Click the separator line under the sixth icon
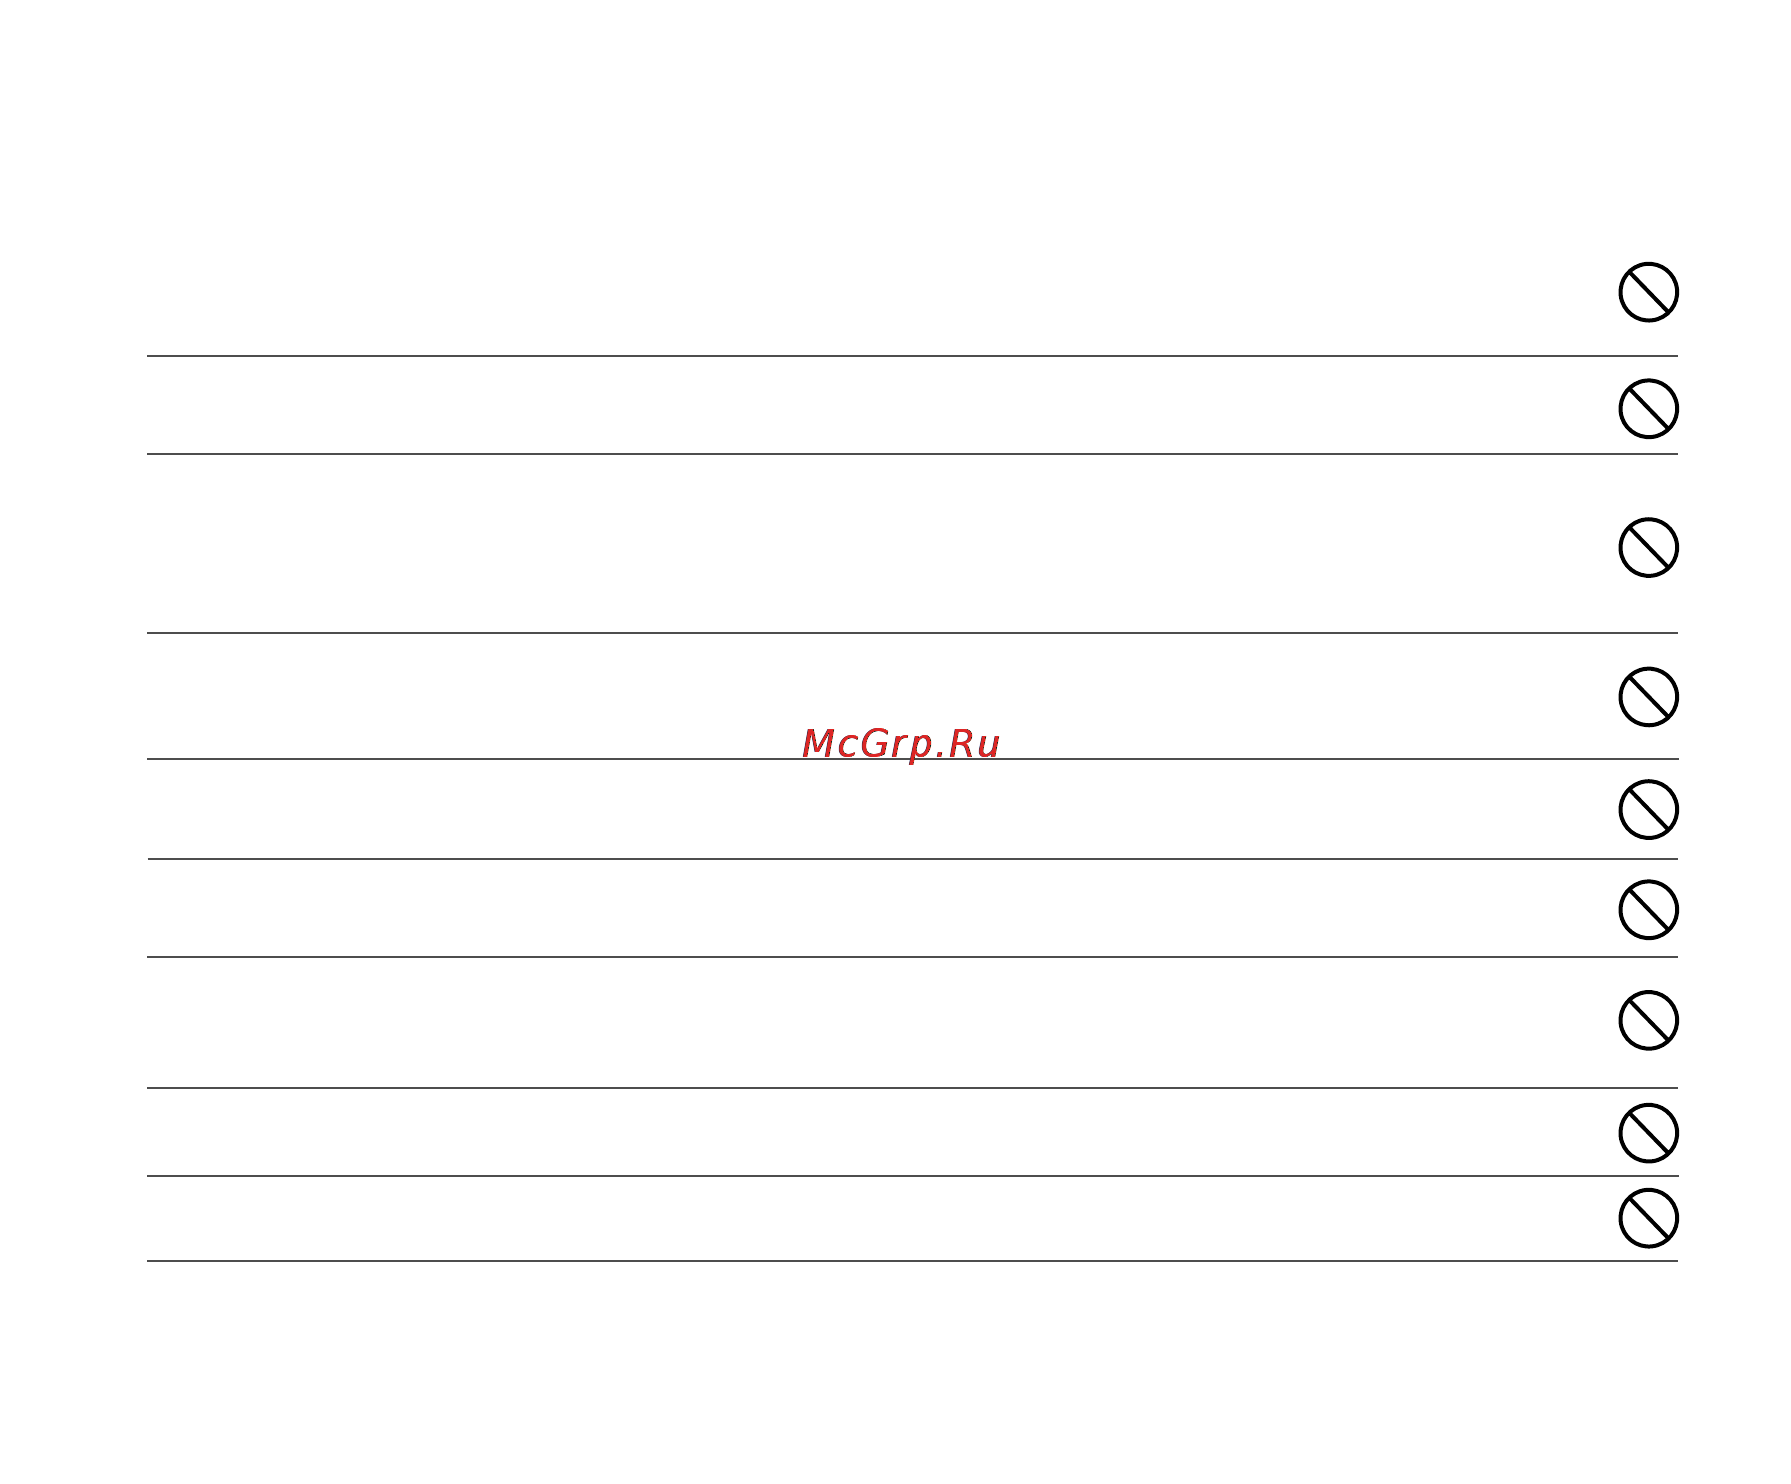 (x=912, y=957)
